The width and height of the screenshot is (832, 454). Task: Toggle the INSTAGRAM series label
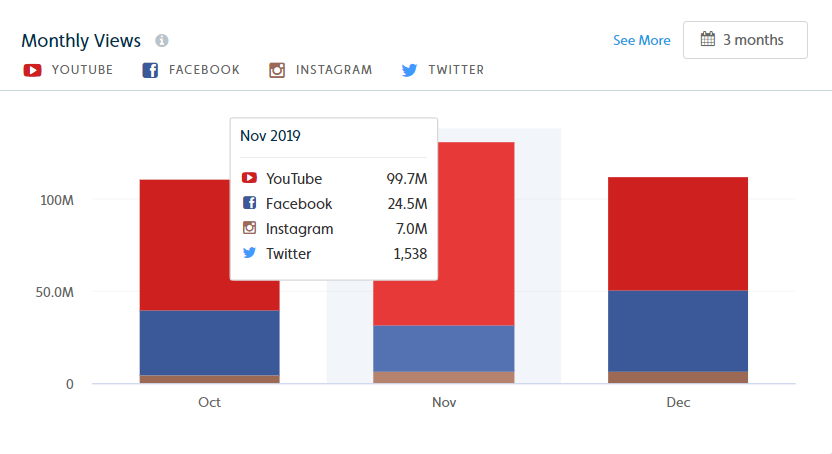pyautogui.click(x=334, y=70)
